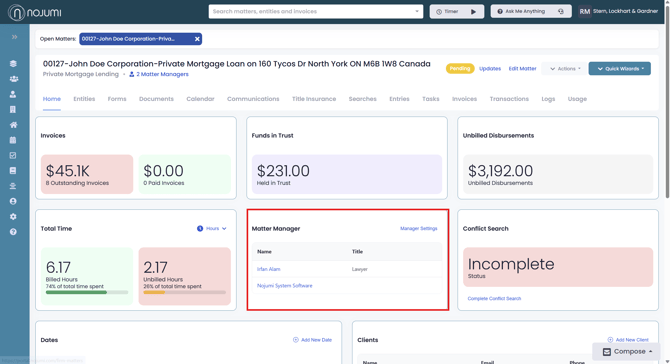670x364 pixels.
Task: Open Irfan Alam manager profile
Action: (269, 269)
